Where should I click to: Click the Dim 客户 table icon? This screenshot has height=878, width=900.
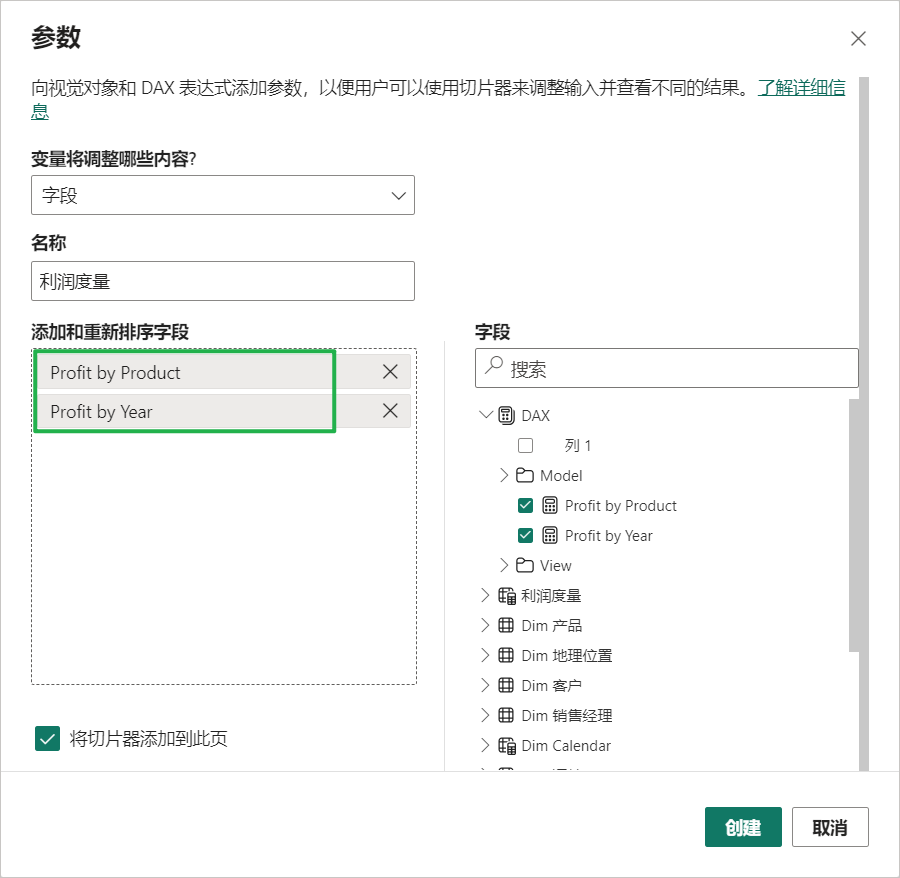(506, 685)
